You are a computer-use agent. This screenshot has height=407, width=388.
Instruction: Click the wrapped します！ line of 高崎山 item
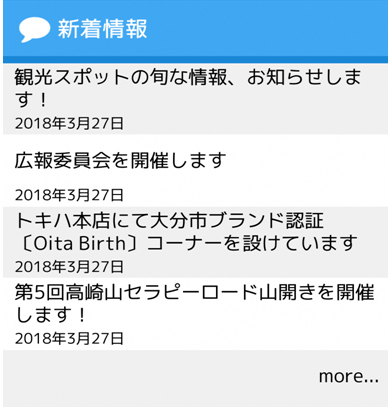coord(51,315)
